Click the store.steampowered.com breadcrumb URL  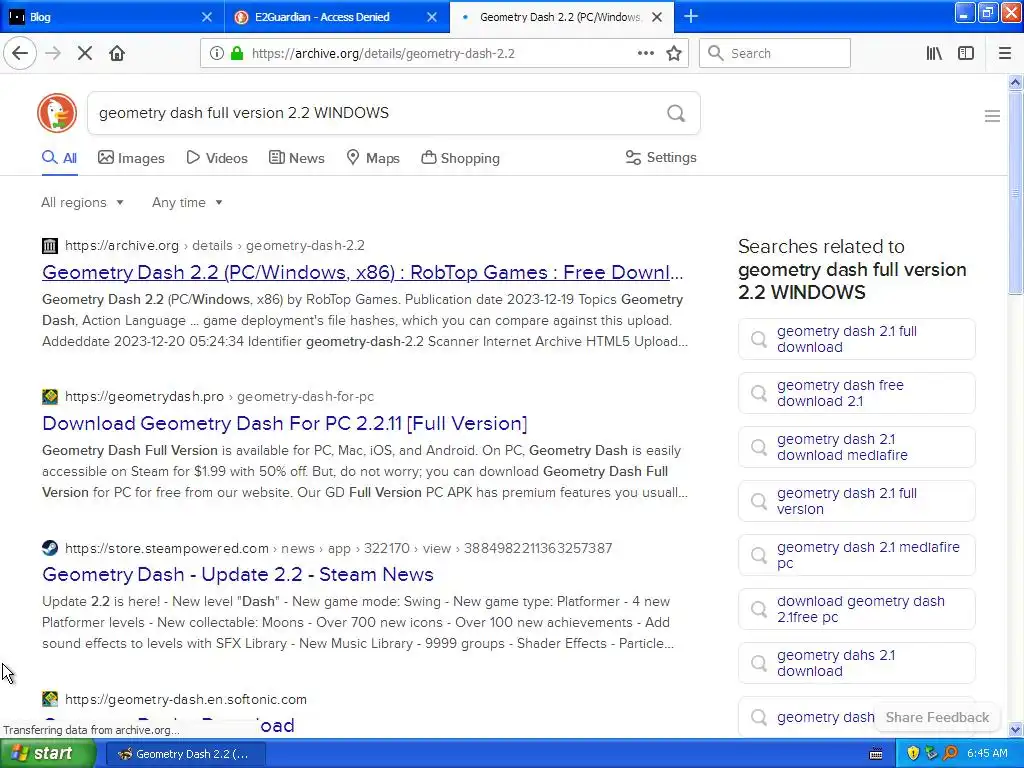click(338, 548)
